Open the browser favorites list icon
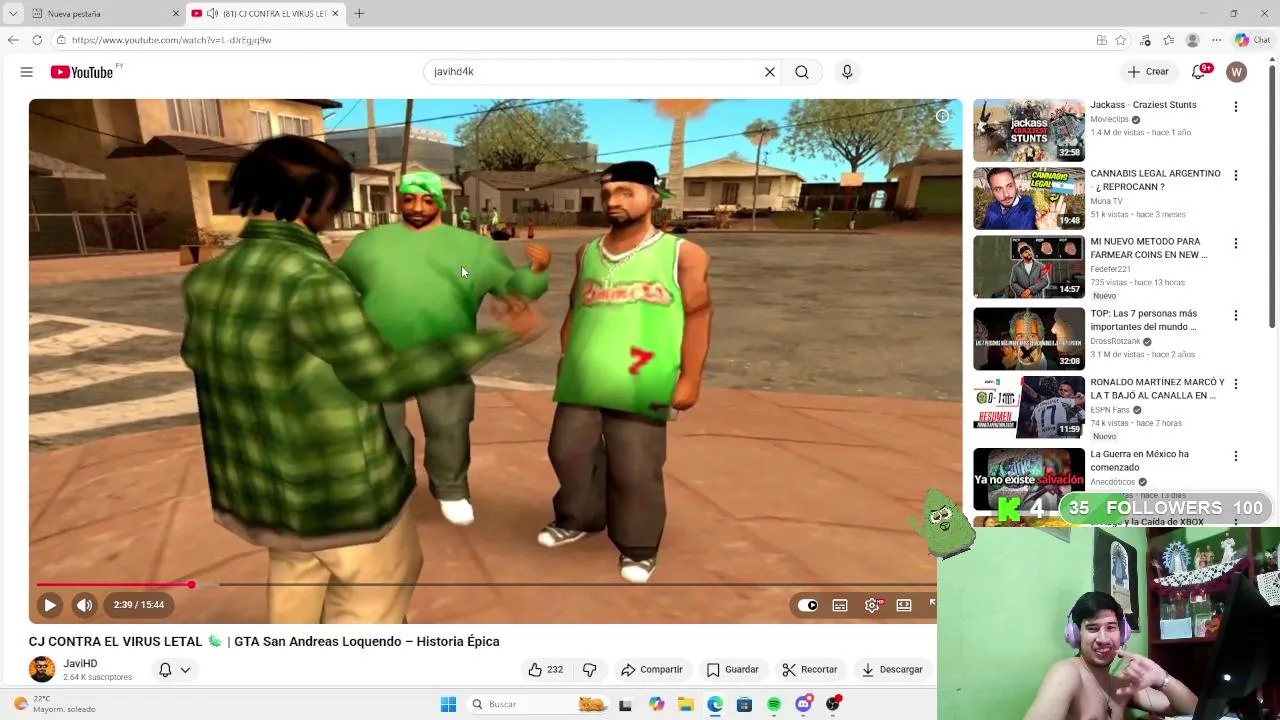The height and width of the screenshot is (720, 1280). point(1169,40)
